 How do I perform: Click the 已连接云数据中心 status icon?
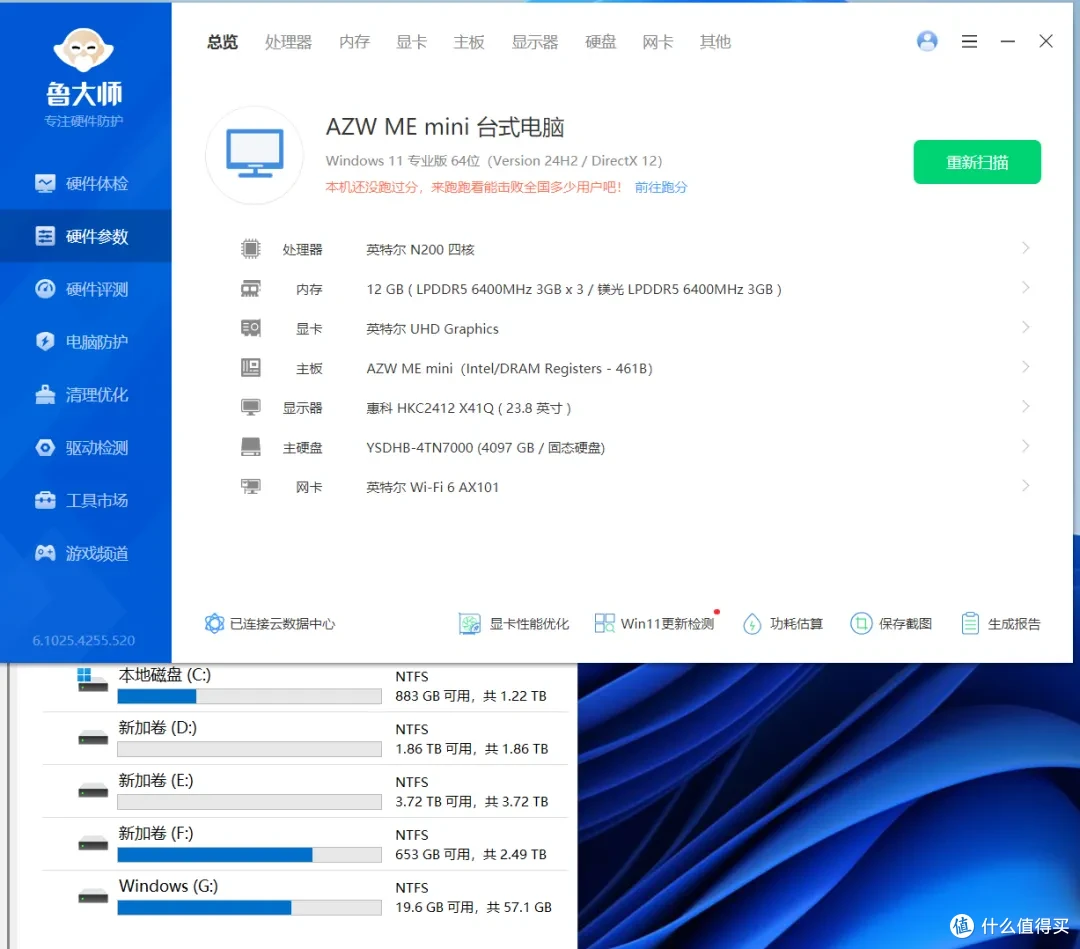tap(214, 623)
